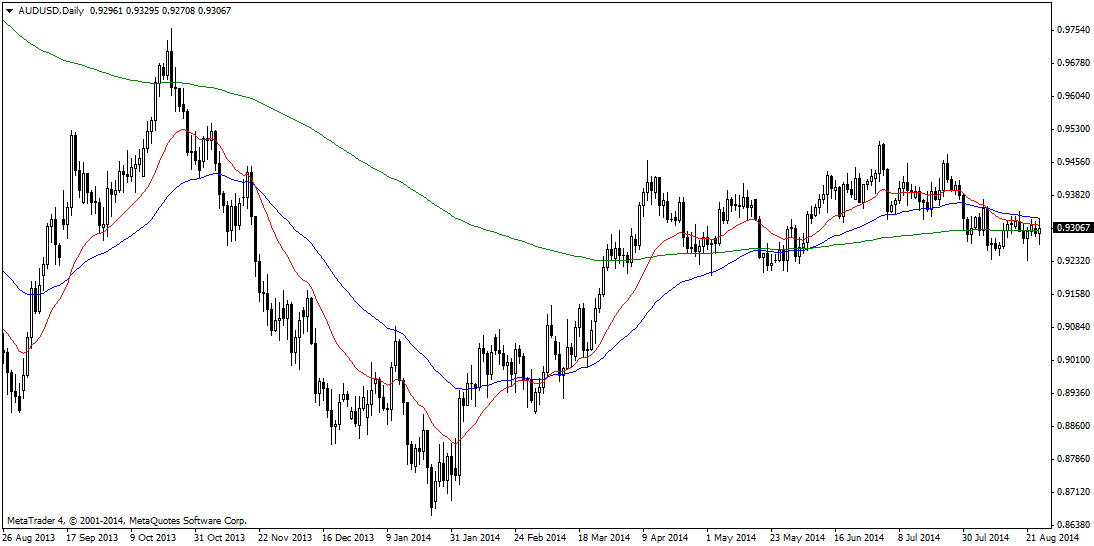Select the green moving average line
Viewport: 1094px width, 546px height.
click(x=400, y=186)
